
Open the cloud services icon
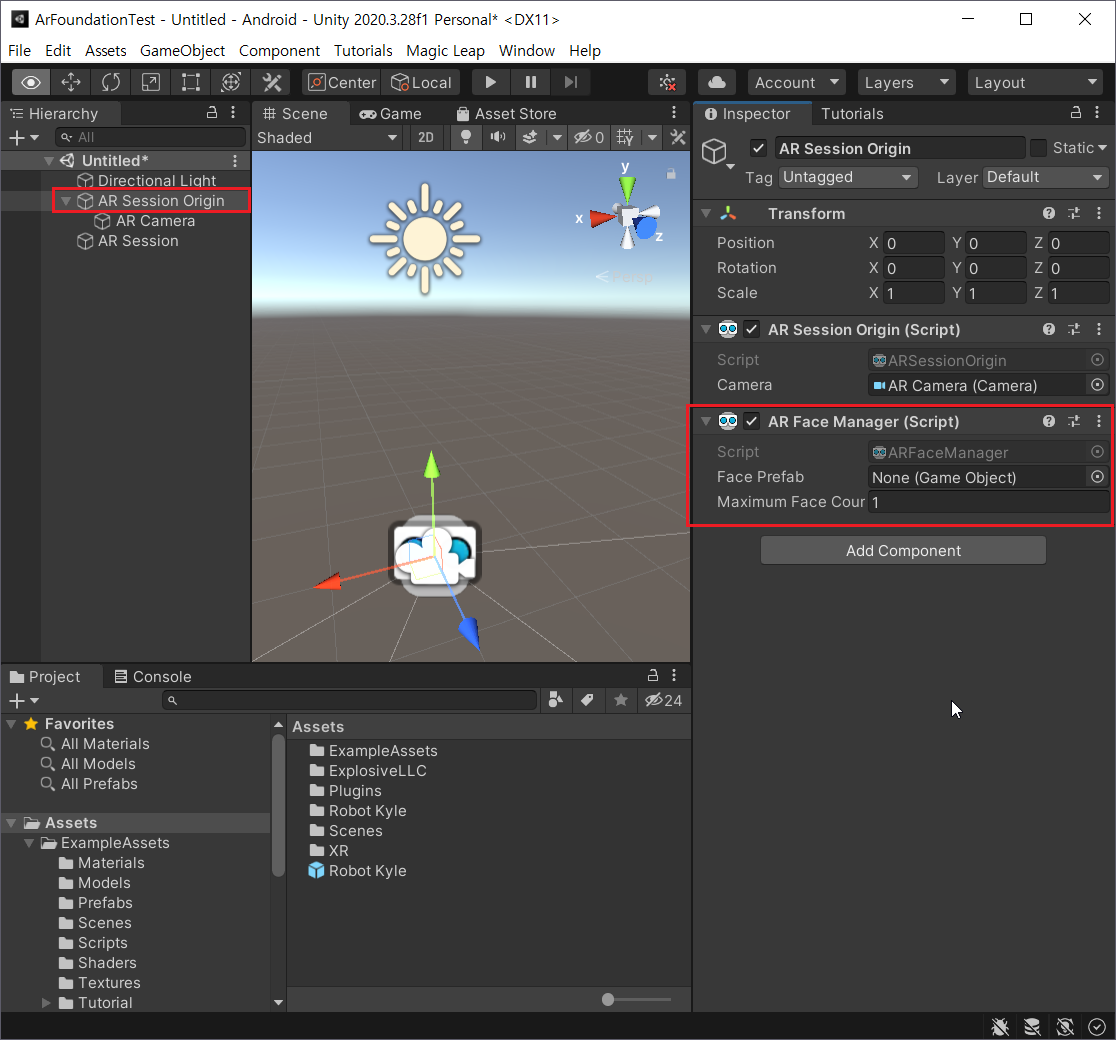(717, 83)
